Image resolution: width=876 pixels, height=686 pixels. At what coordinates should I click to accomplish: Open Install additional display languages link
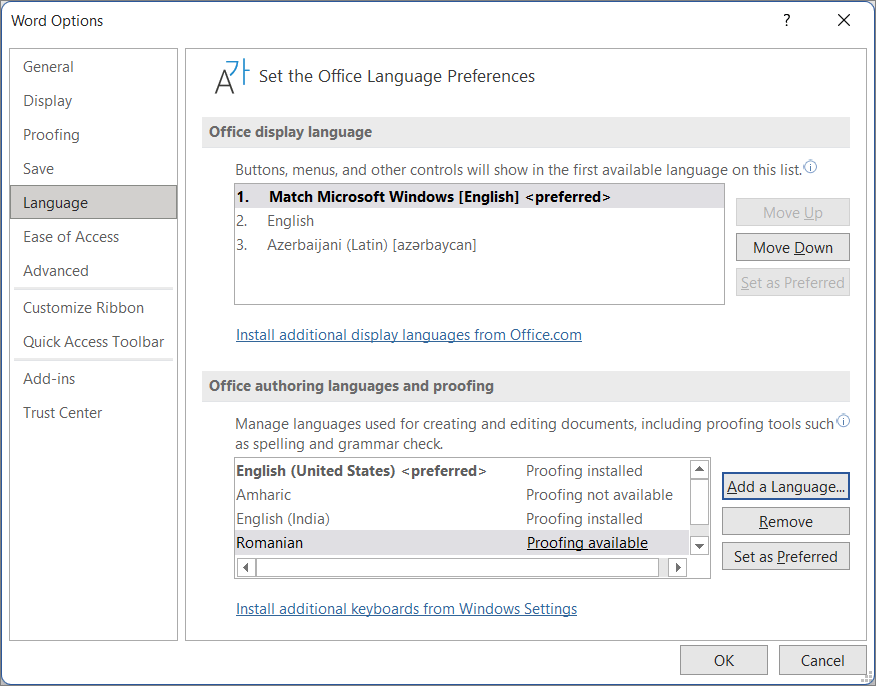coord(409,335)
